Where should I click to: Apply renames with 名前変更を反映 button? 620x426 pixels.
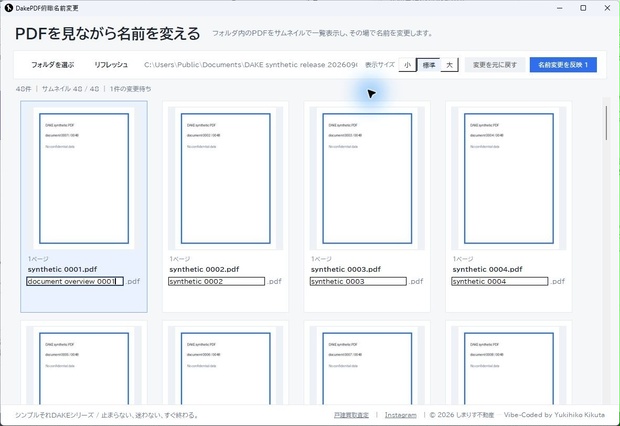(563, 65)
